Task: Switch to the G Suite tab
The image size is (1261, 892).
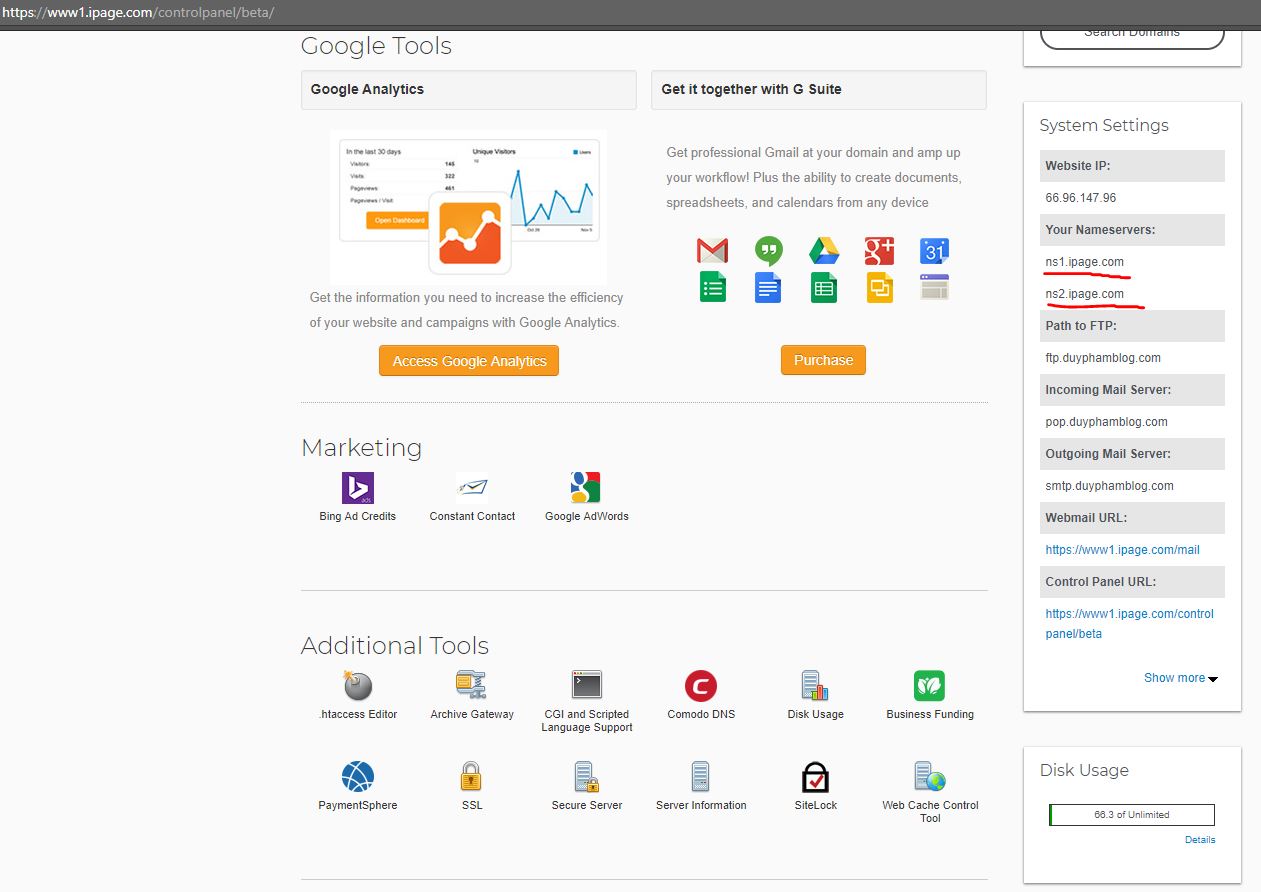Action: pos(818,90)
